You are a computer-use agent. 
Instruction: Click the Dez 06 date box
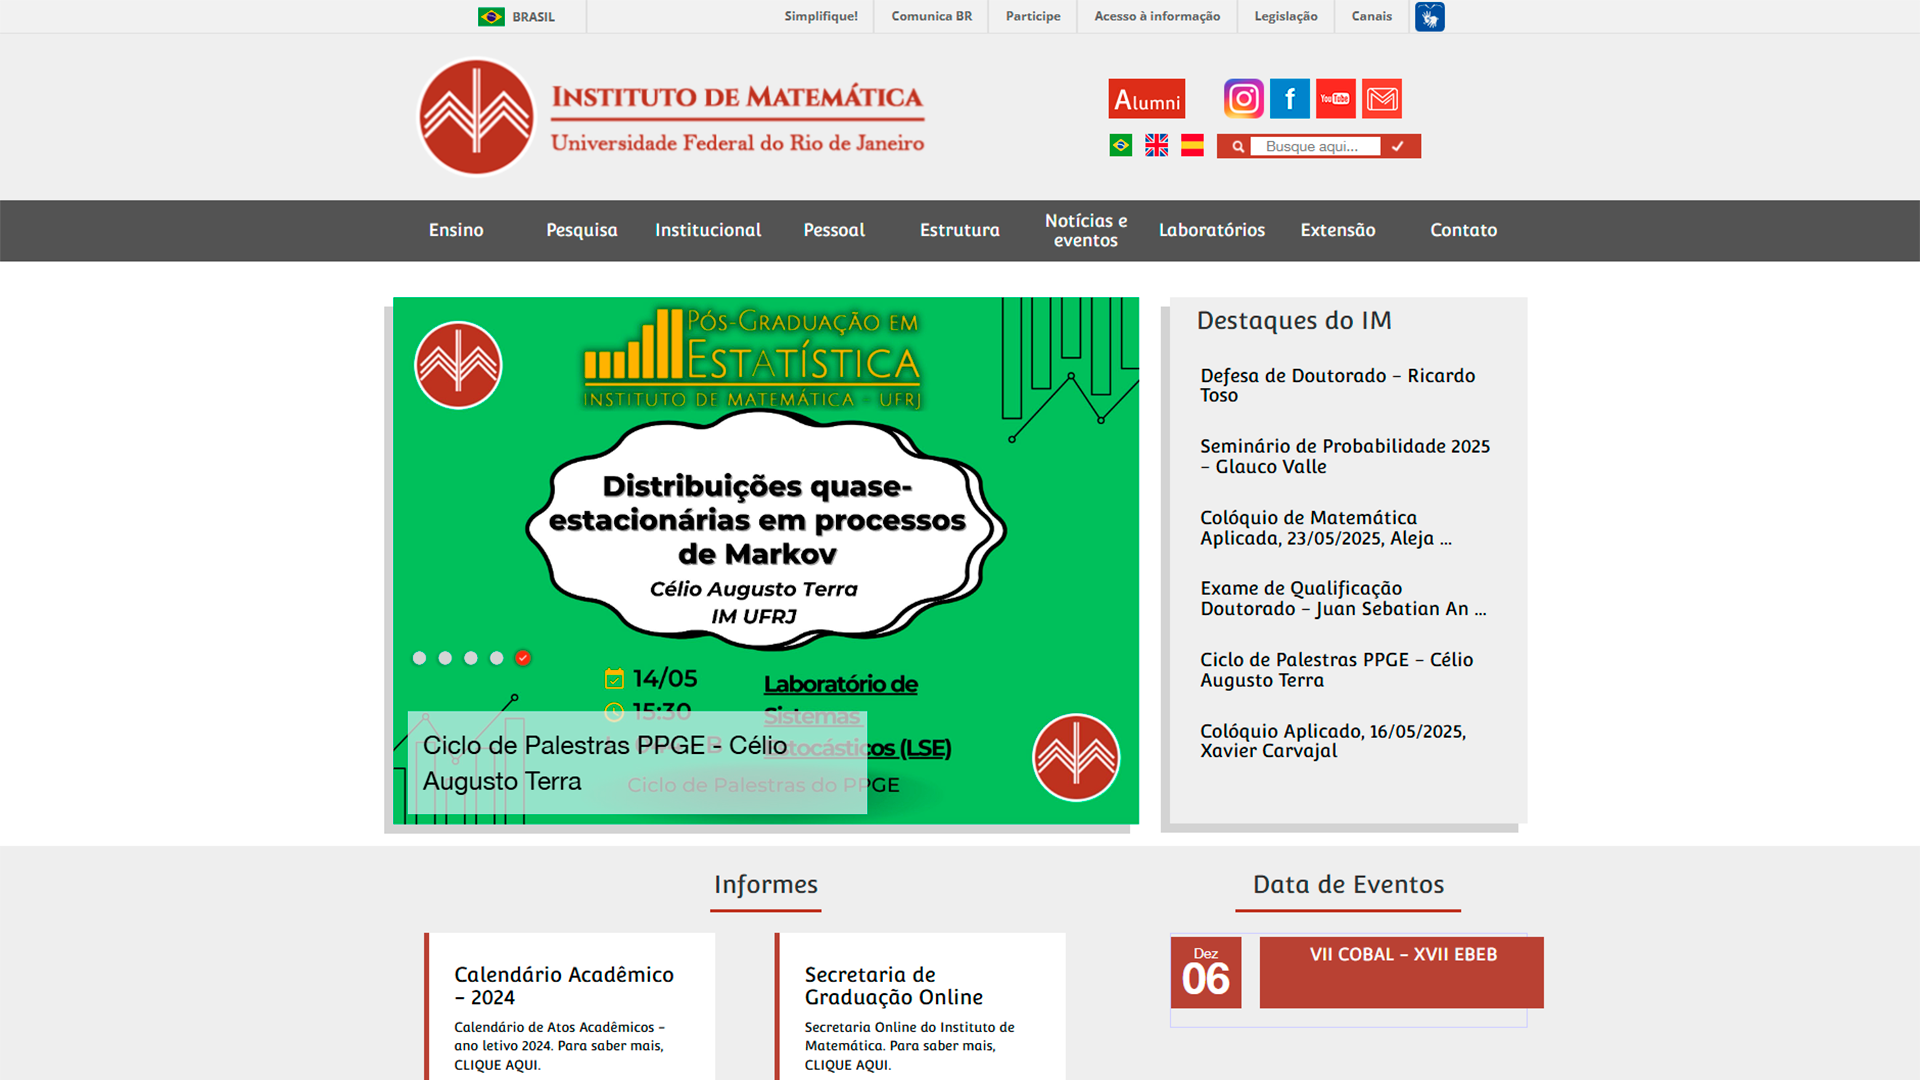tap(1206, 972)
